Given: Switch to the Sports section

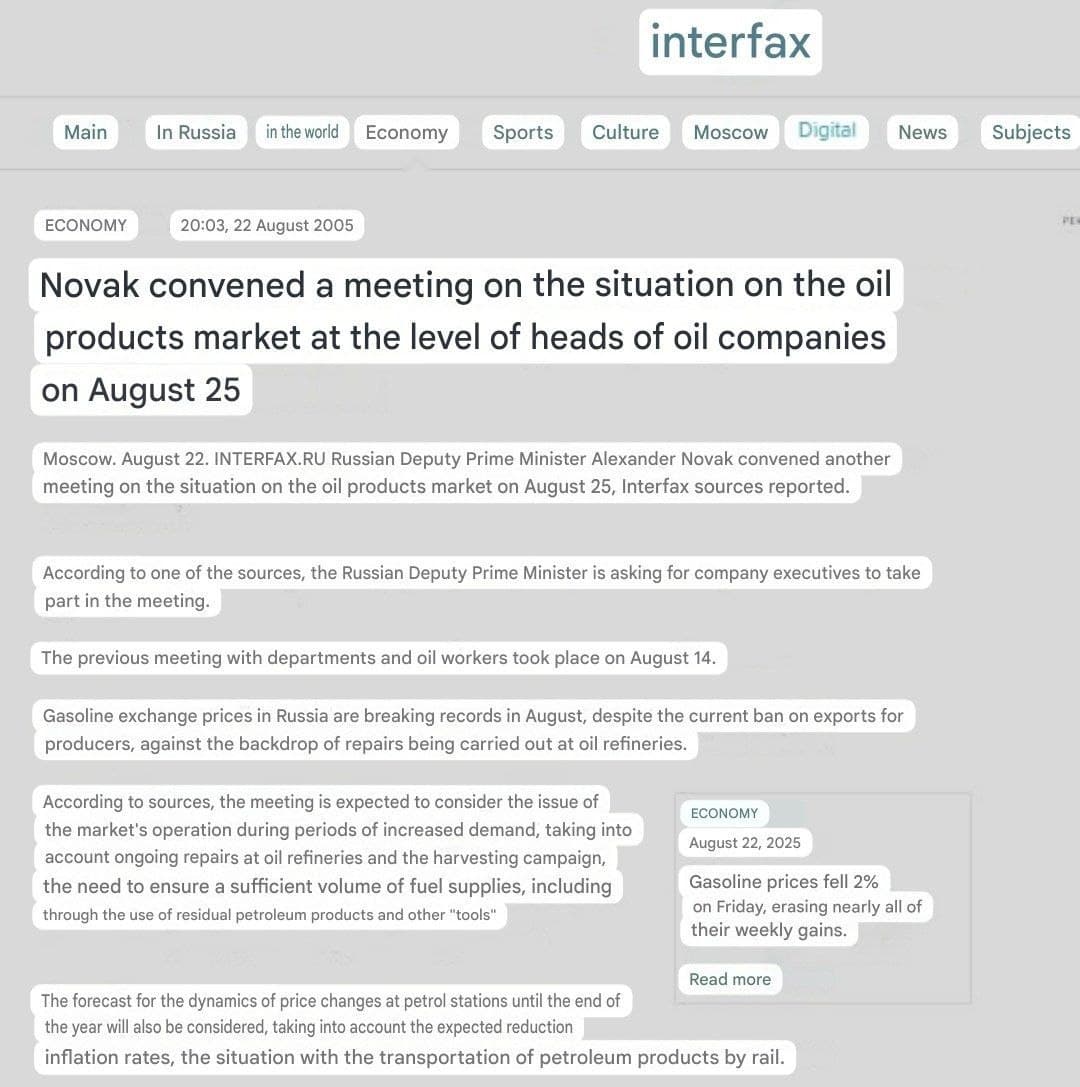Looking at the screenshot, I should coord(523,132).
